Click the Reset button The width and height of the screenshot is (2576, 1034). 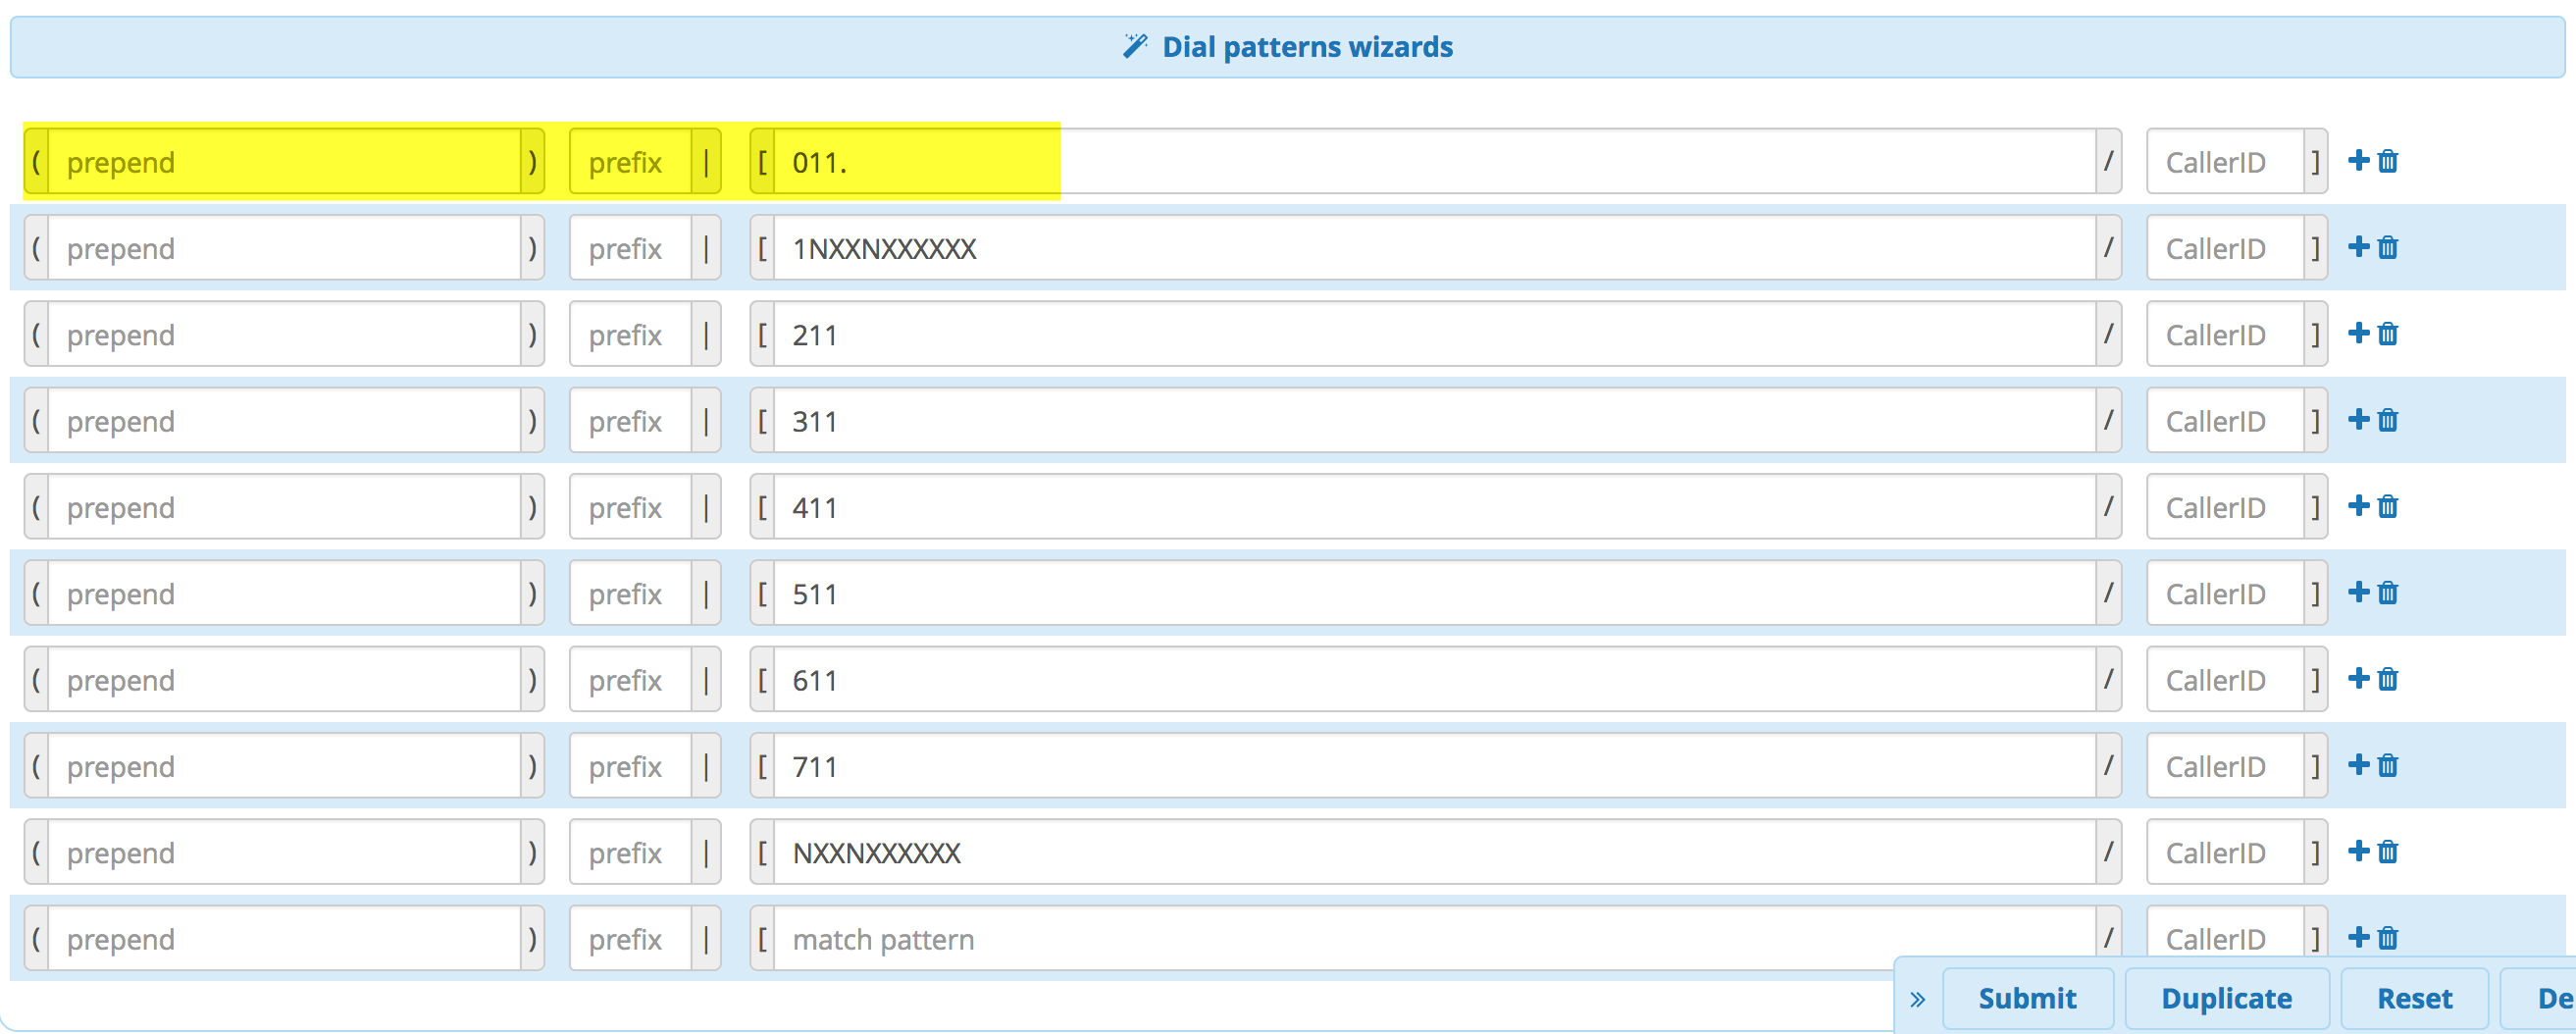(x=2414, y=998)
